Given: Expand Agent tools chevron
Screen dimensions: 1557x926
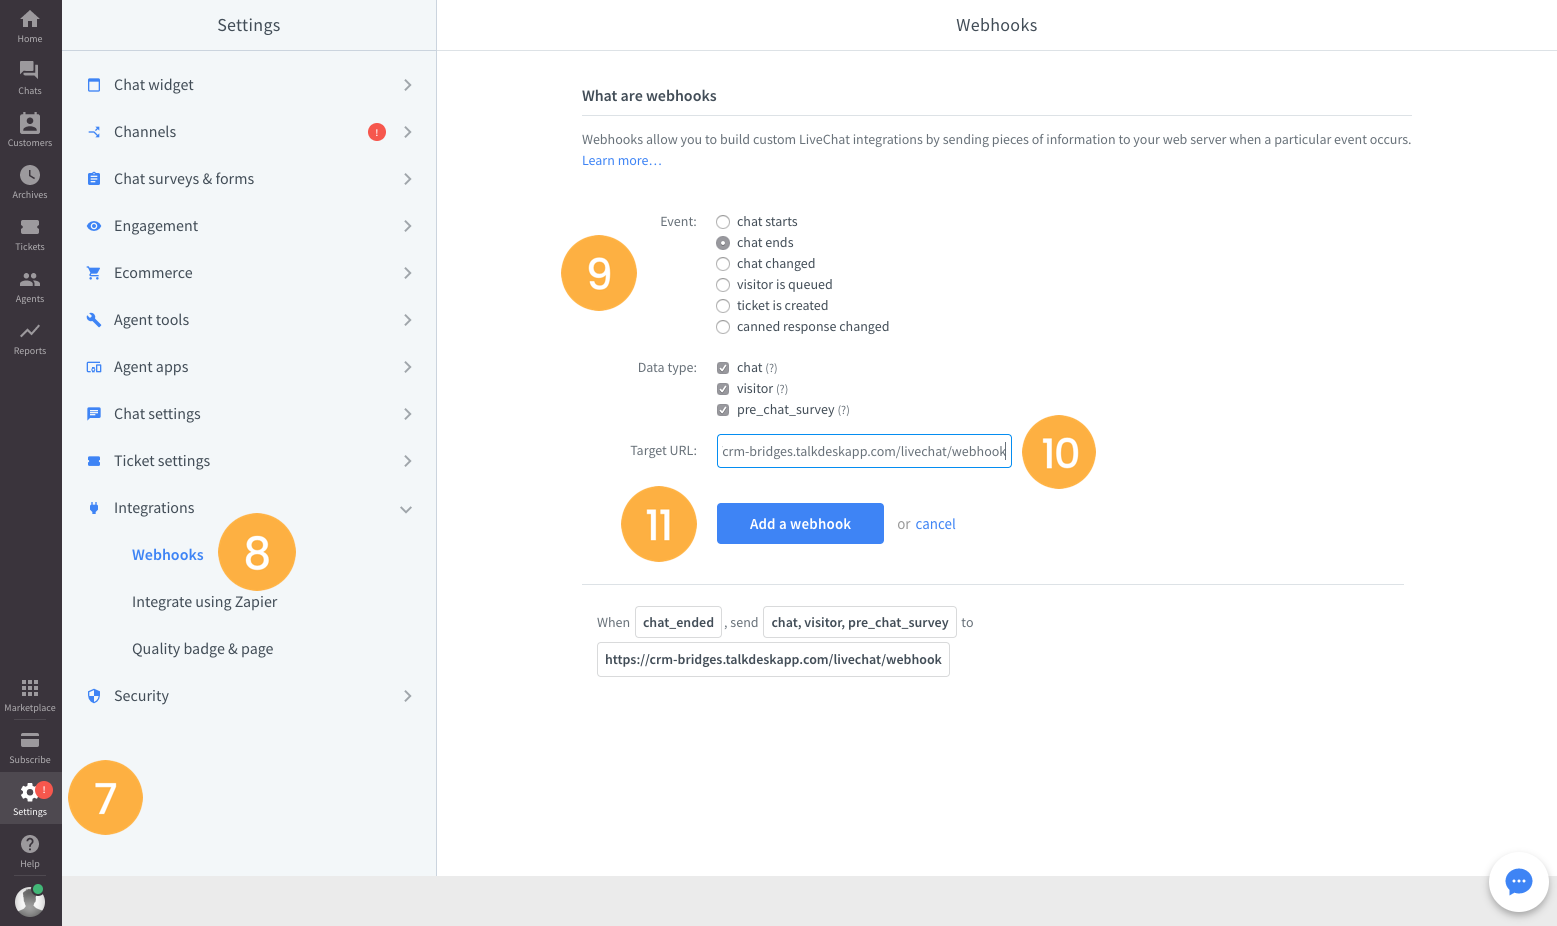Looking at the screenshot, I should click(x=407, y=320).
